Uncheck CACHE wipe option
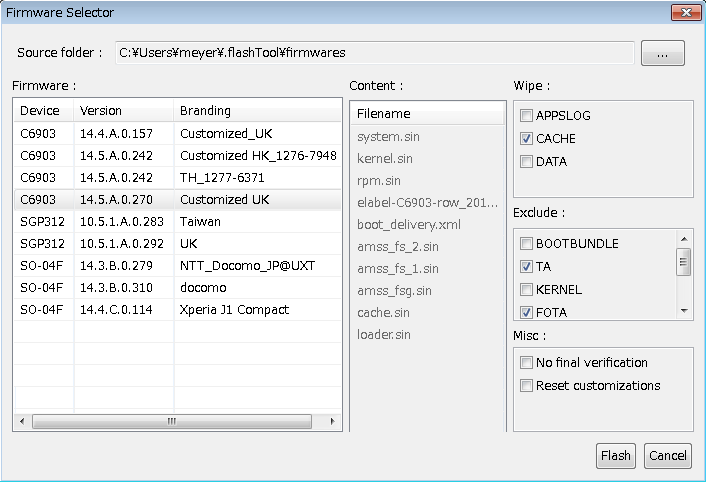This screenshot has width=706, height=482. coord(526,139)
